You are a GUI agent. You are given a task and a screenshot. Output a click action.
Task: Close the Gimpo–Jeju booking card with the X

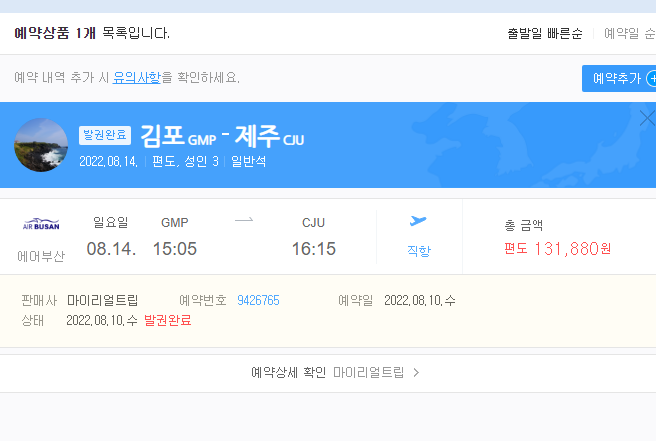(x=647, y=119)
